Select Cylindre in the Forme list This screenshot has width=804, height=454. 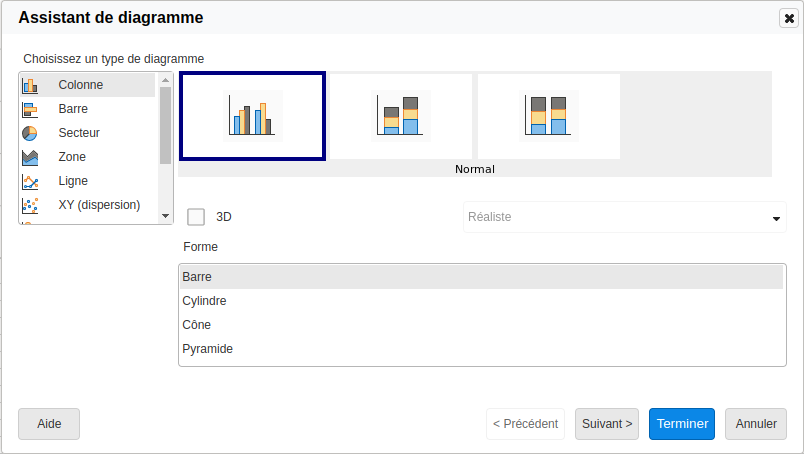click(480, 301)
